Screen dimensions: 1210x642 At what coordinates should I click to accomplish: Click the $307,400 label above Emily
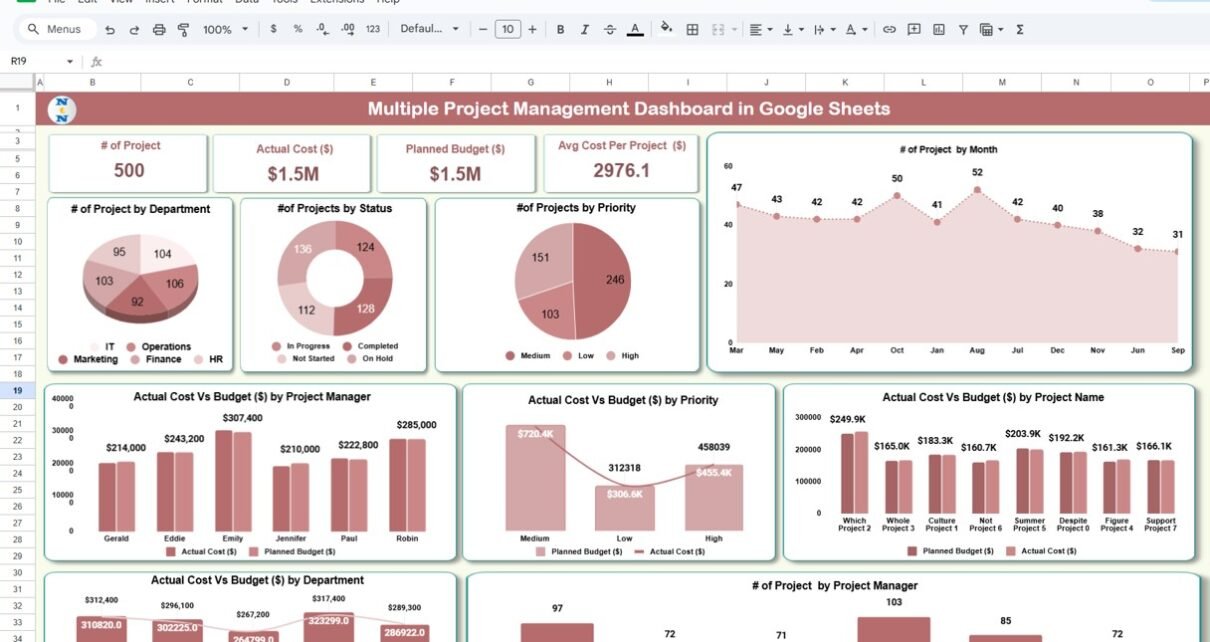pos(242,418)
